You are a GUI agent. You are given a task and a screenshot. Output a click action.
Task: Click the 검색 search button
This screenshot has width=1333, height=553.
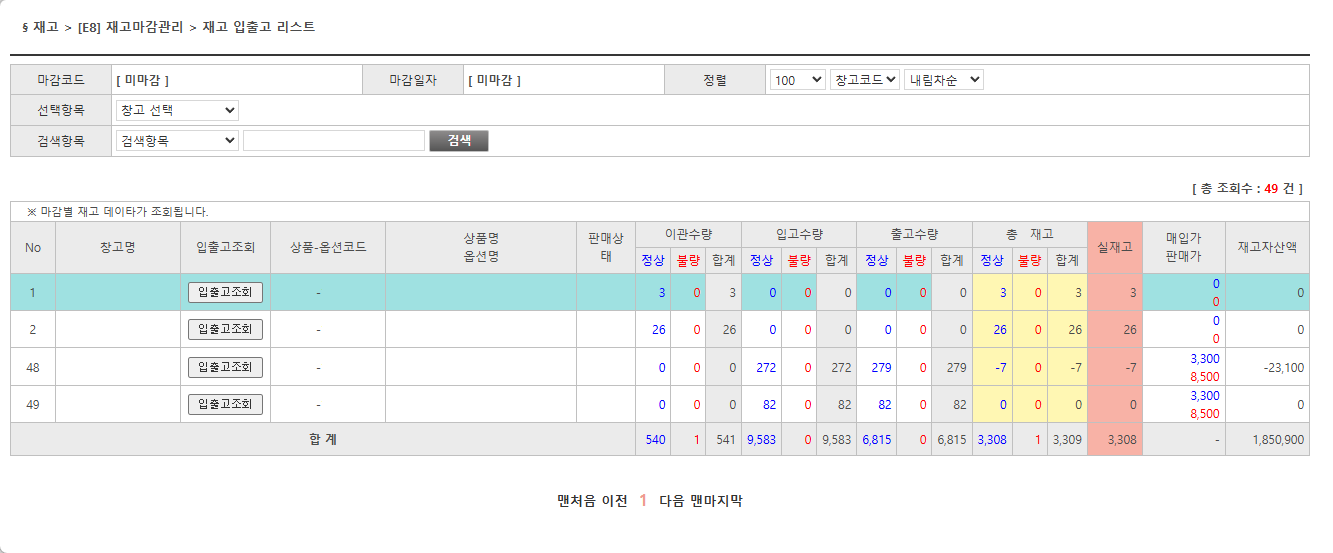[x=459, y=141]
